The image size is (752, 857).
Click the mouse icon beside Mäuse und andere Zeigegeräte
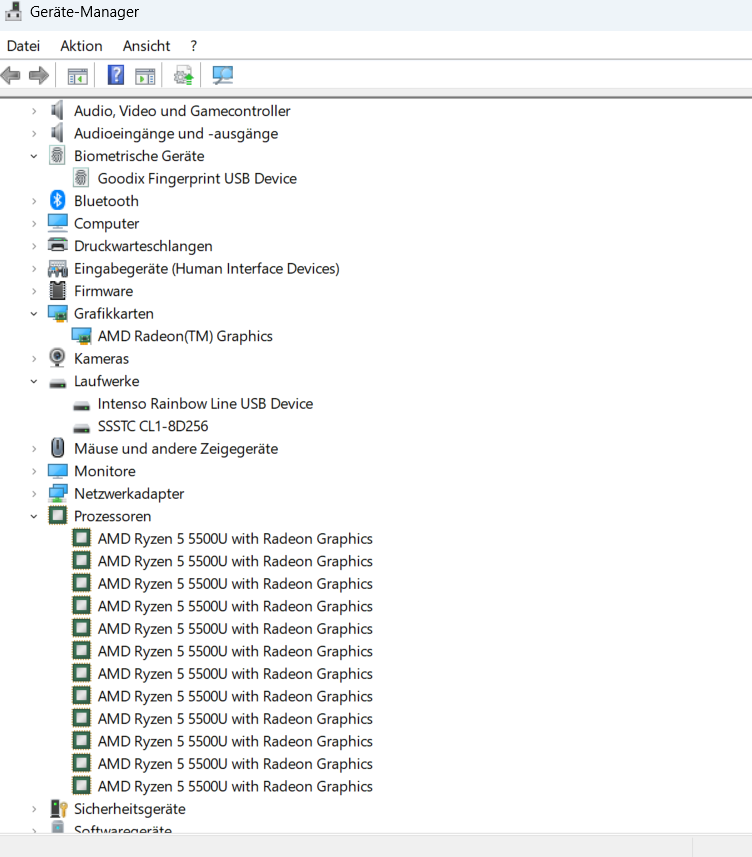point(57,448)
